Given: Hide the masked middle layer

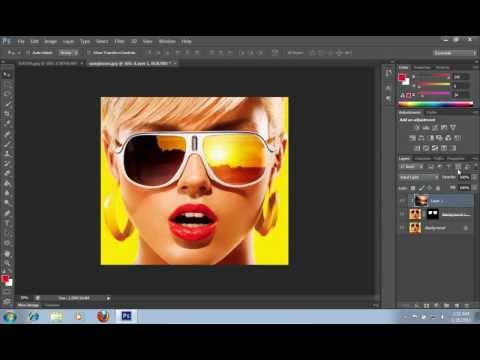Looking at the screenshot, I should (402, 214).
